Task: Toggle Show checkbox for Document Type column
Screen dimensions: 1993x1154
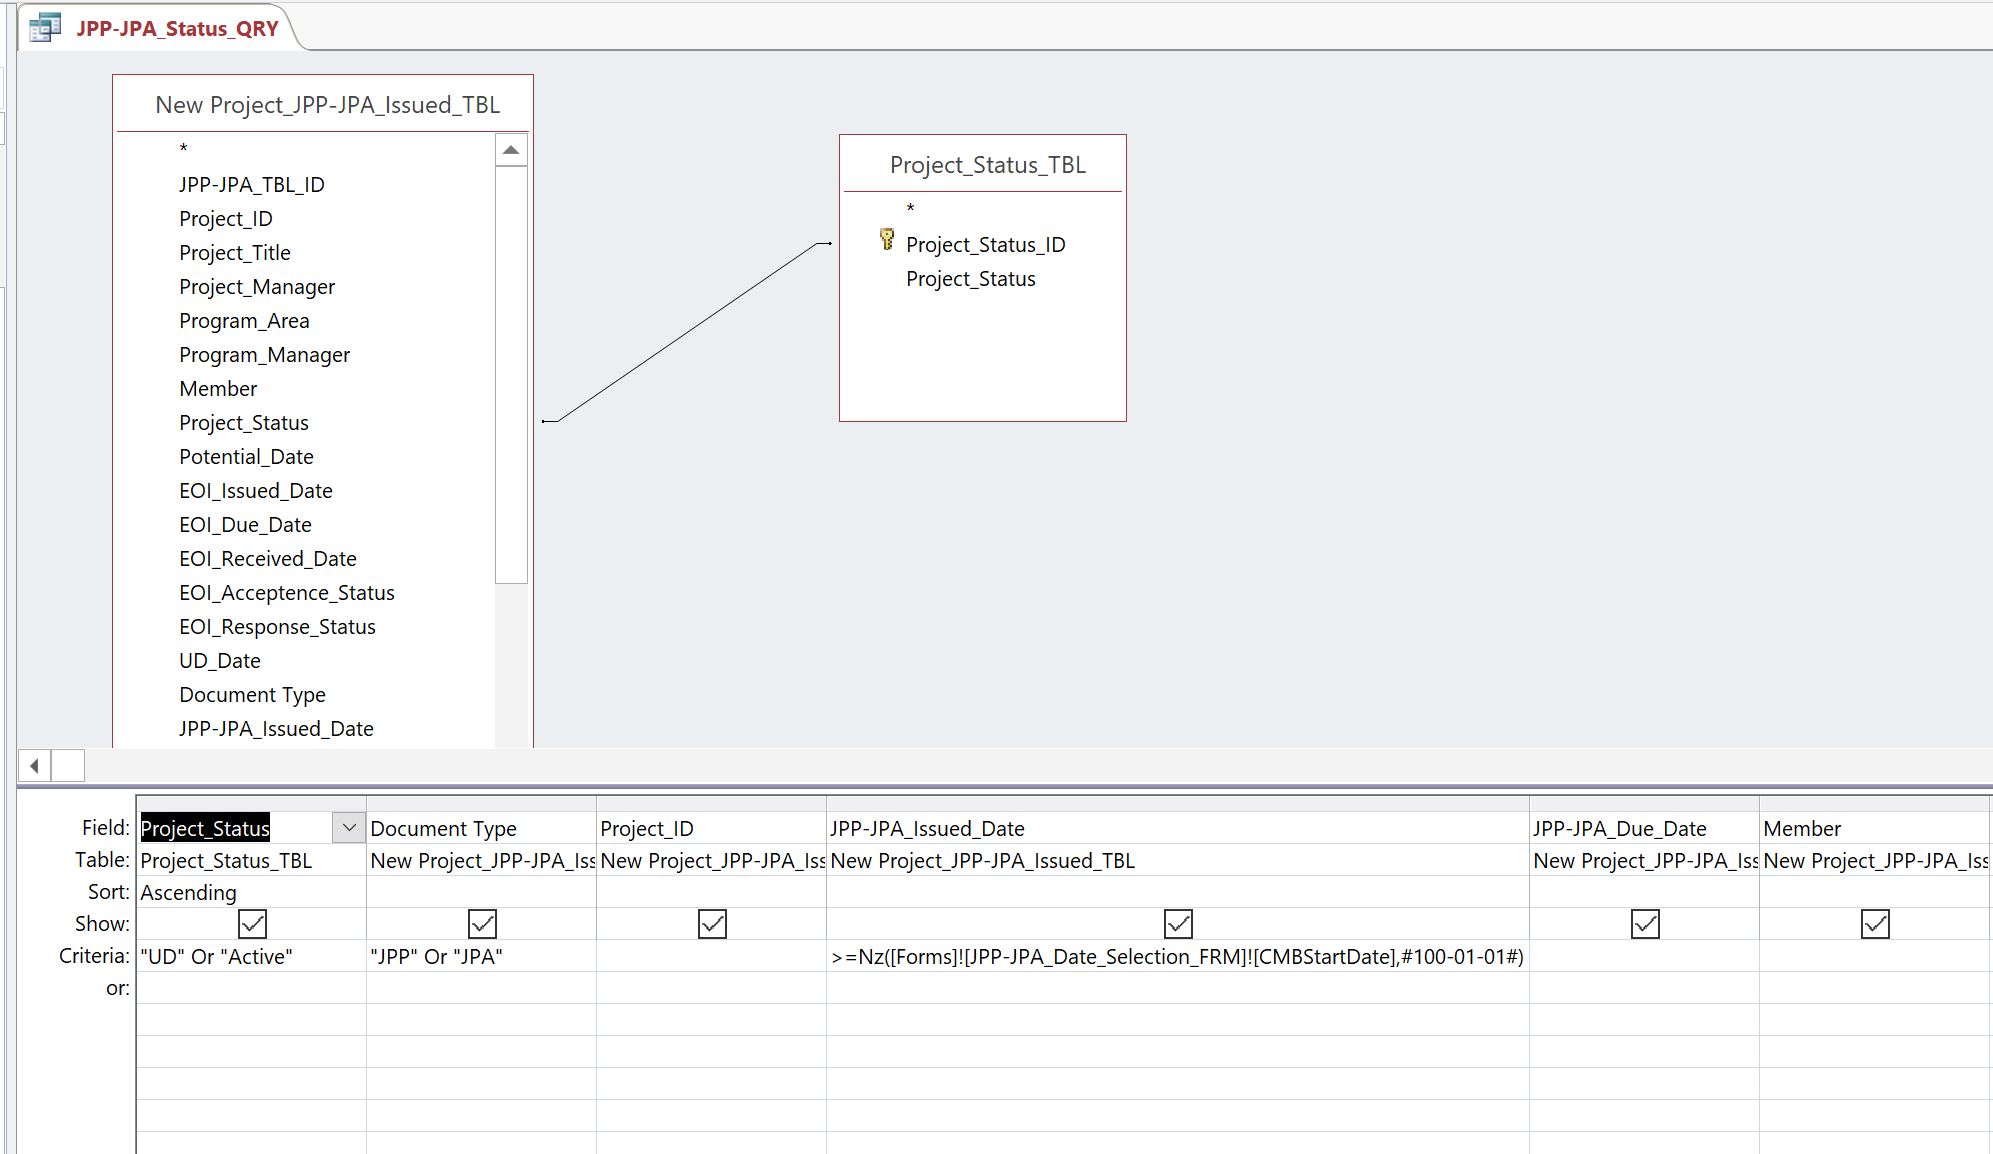Action: pyautogui.click(x=482, y=924)
